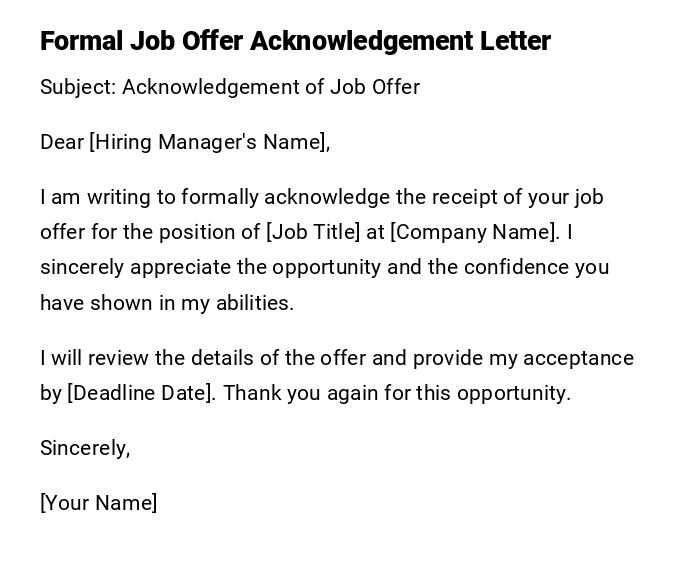Screen dimensions: 700x566
Task: Click the word Sincerely
Action: [x=84, y=448]
